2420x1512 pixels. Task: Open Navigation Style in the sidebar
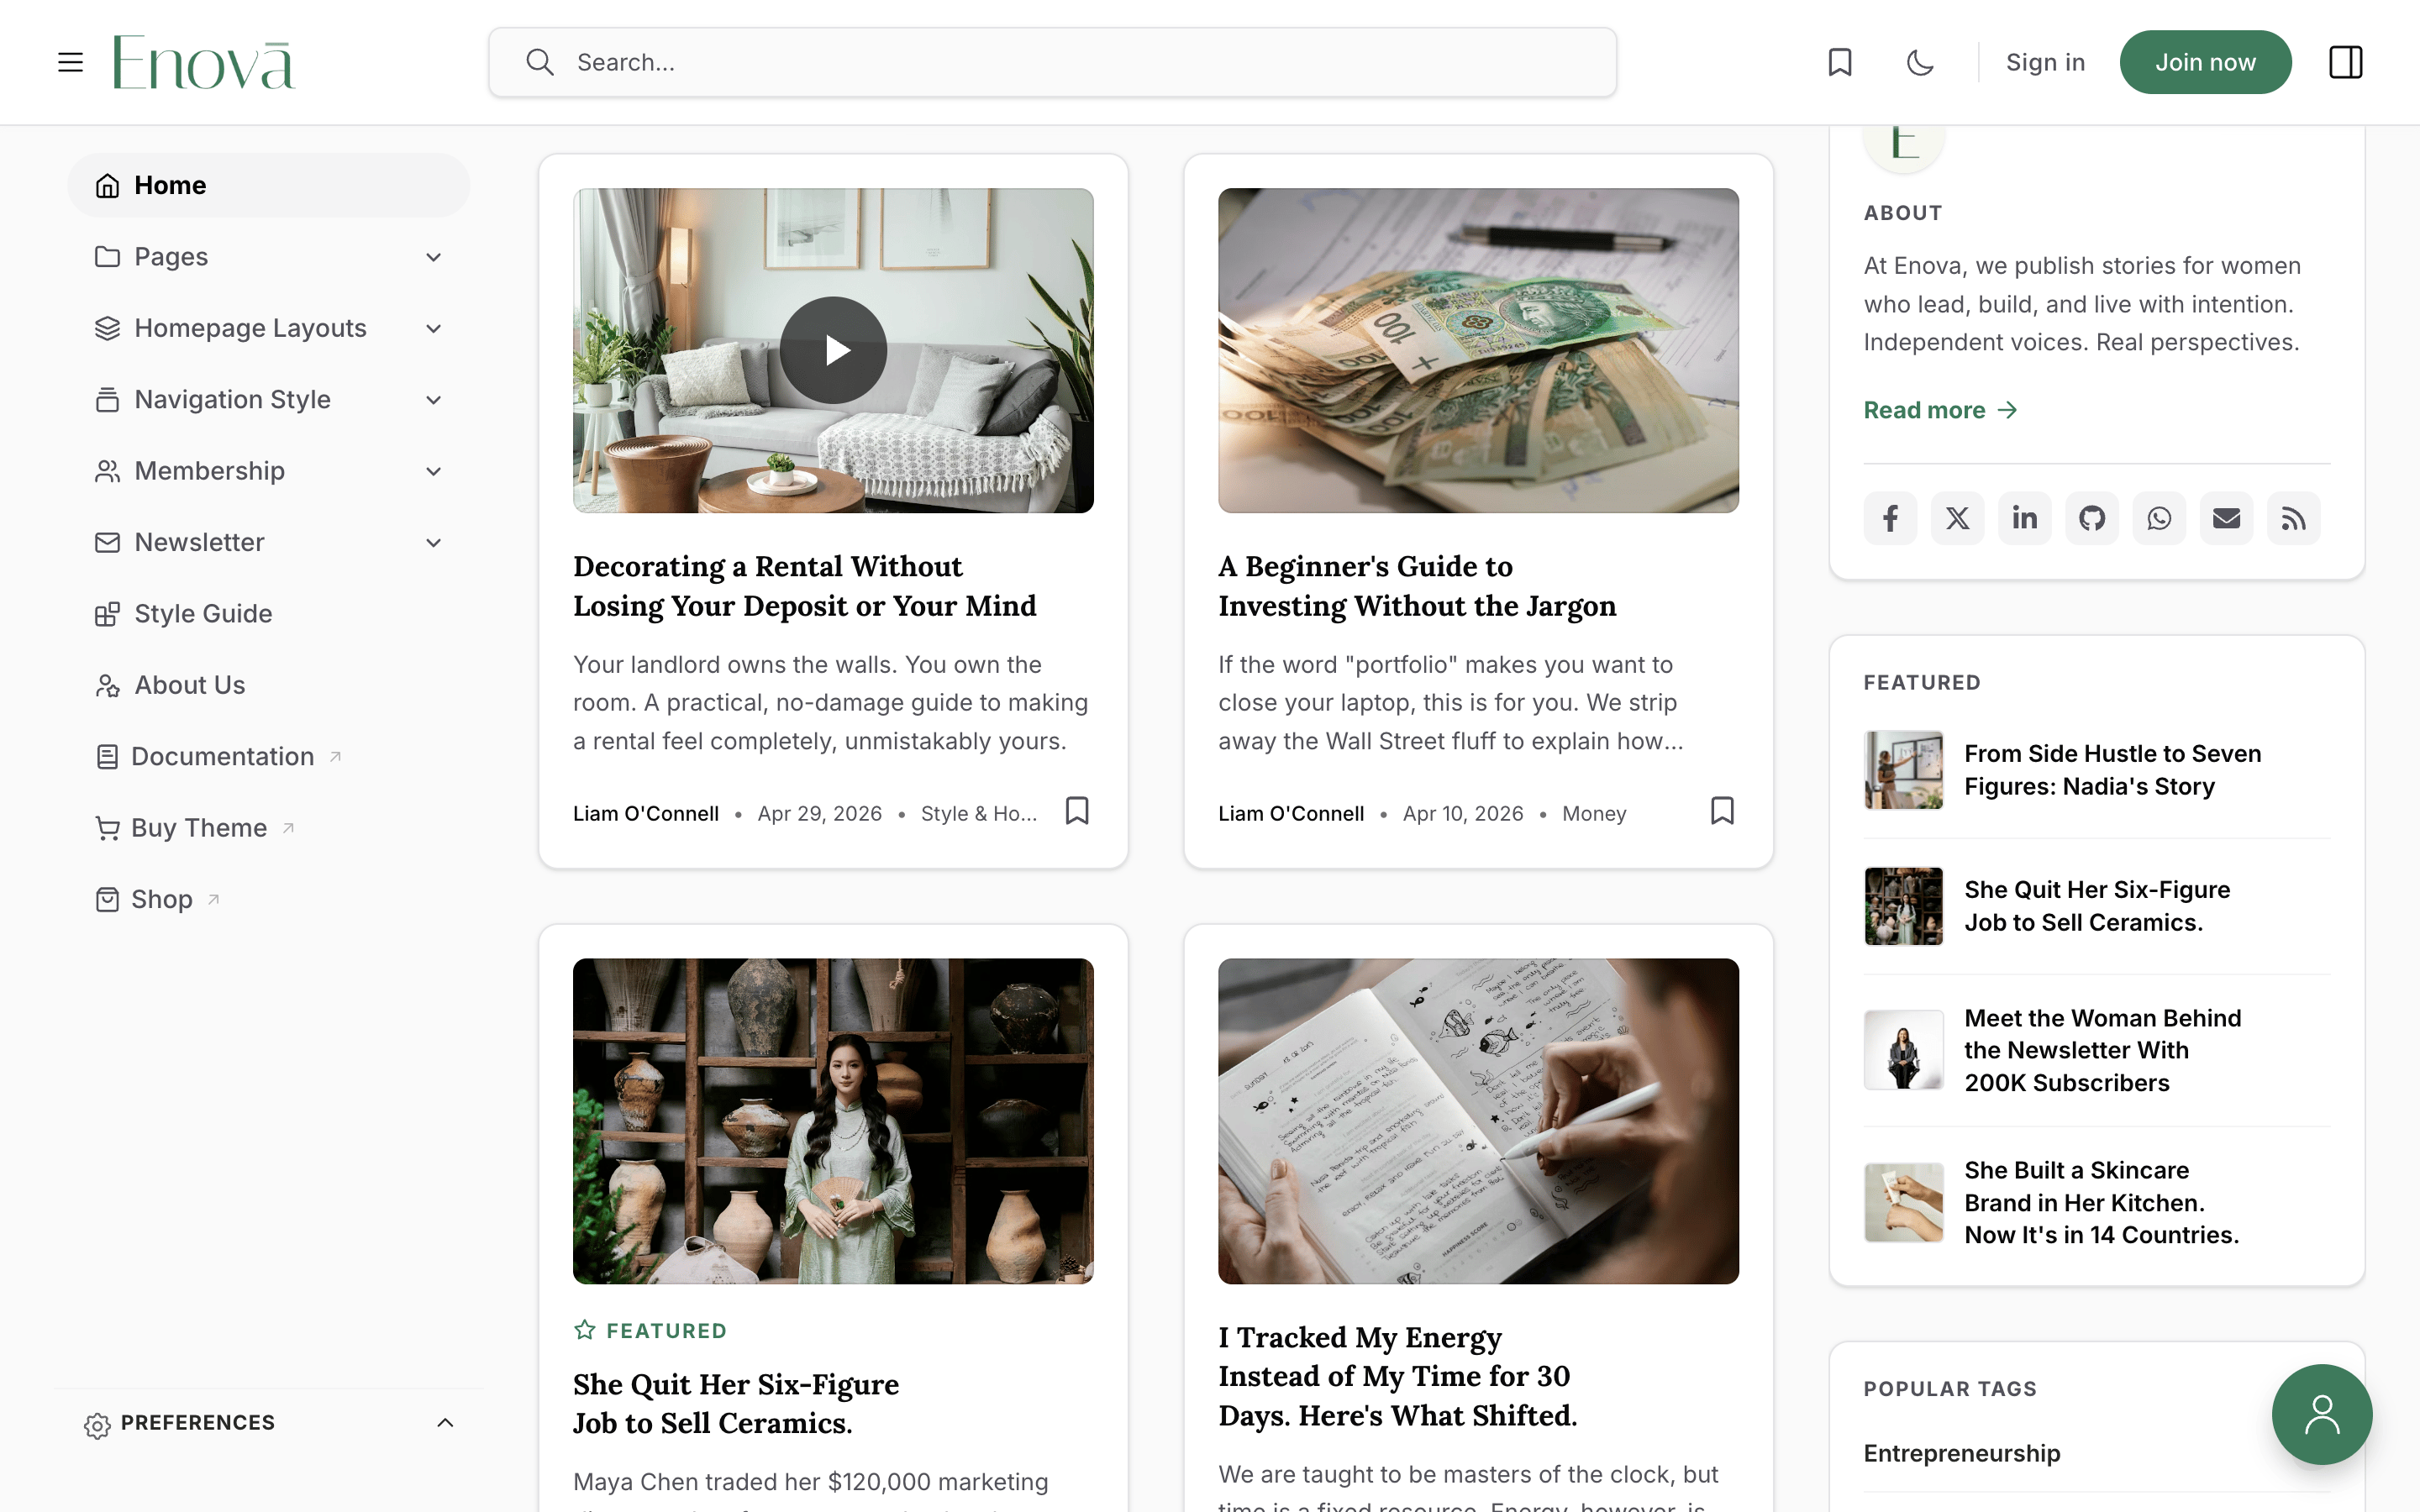[232, 400]
